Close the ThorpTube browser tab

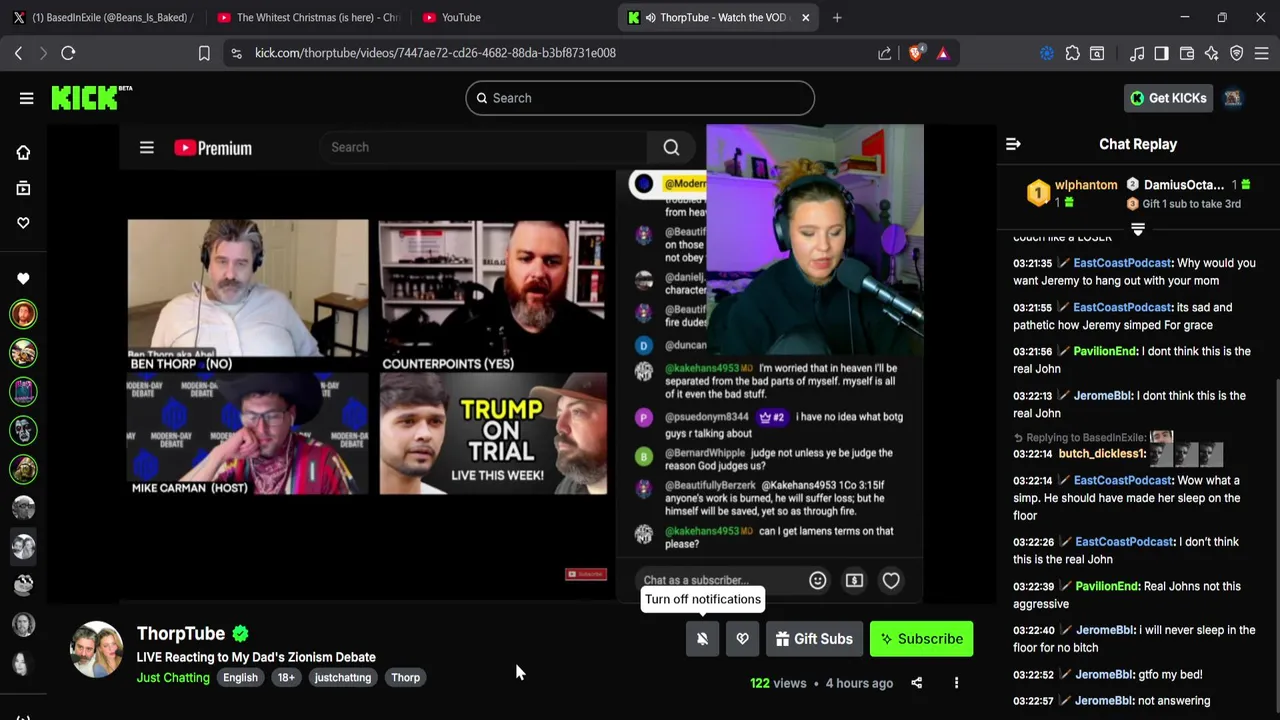pos(805,17)
